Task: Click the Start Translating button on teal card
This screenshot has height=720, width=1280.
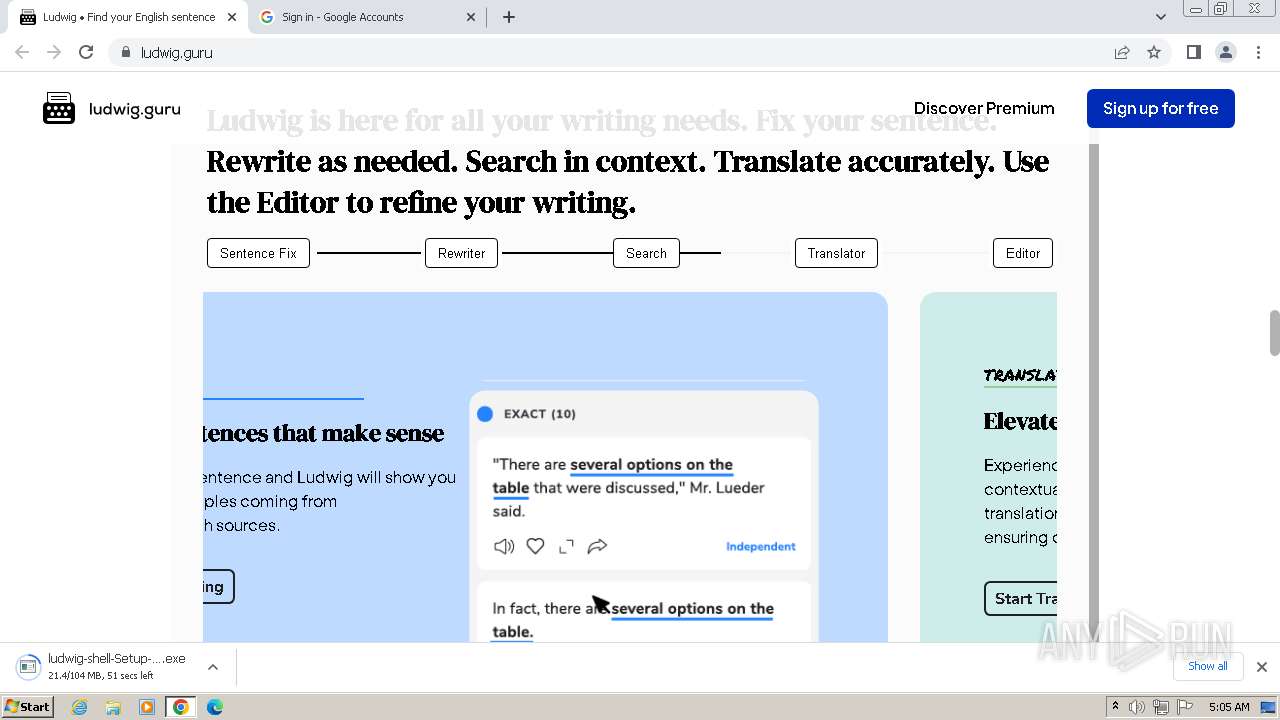Action: (1020, 598)
